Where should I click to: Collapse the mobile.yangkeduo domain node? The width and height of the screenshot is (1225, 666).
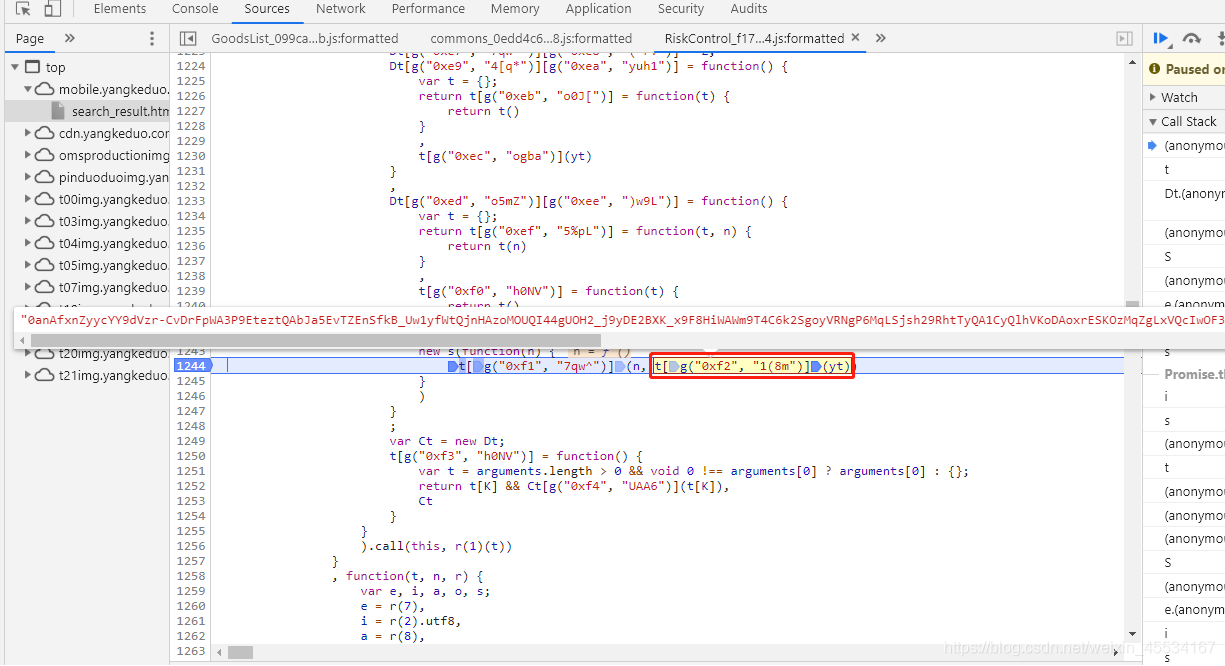(x=28, y=89)
